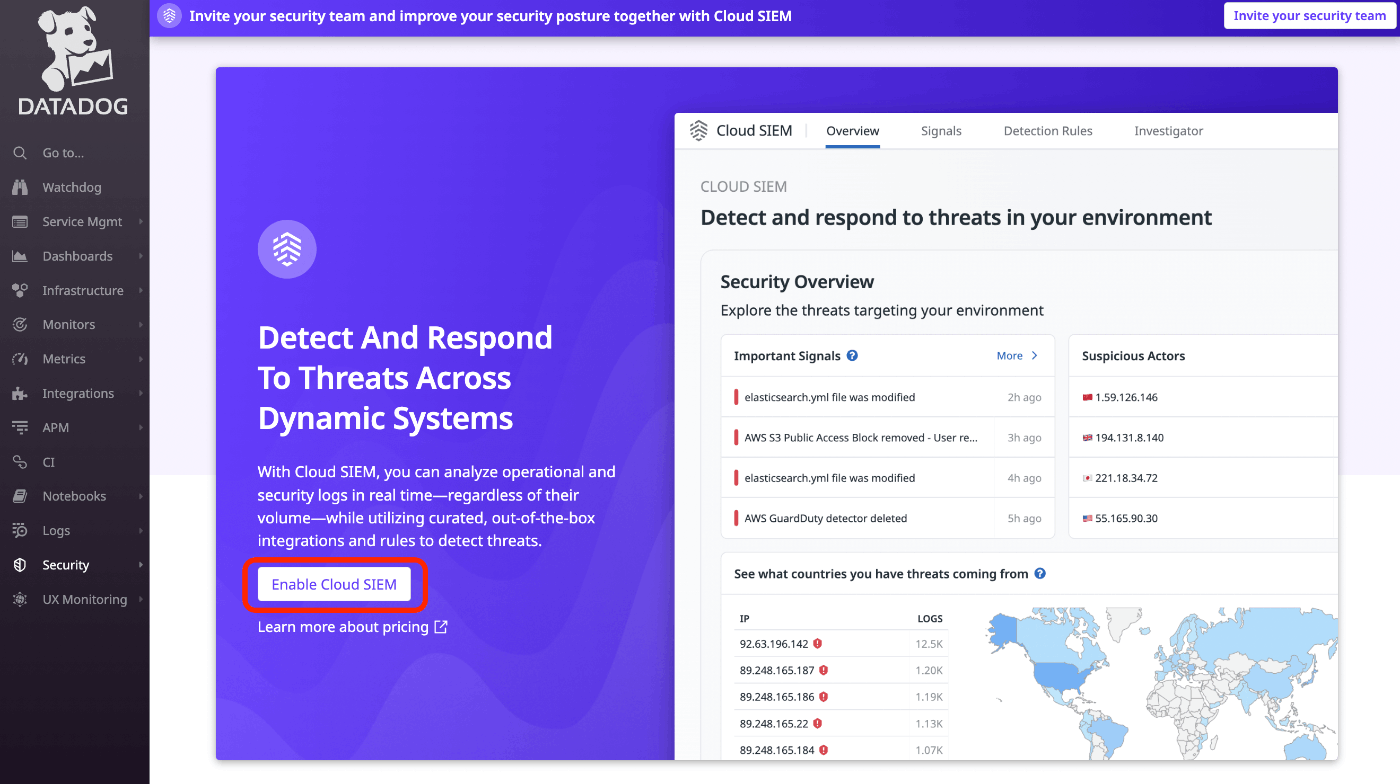Viewport: 1400px width, 784px height.
Task: Expand the Security submenu arrow
Action: click(x=141, y=565)
